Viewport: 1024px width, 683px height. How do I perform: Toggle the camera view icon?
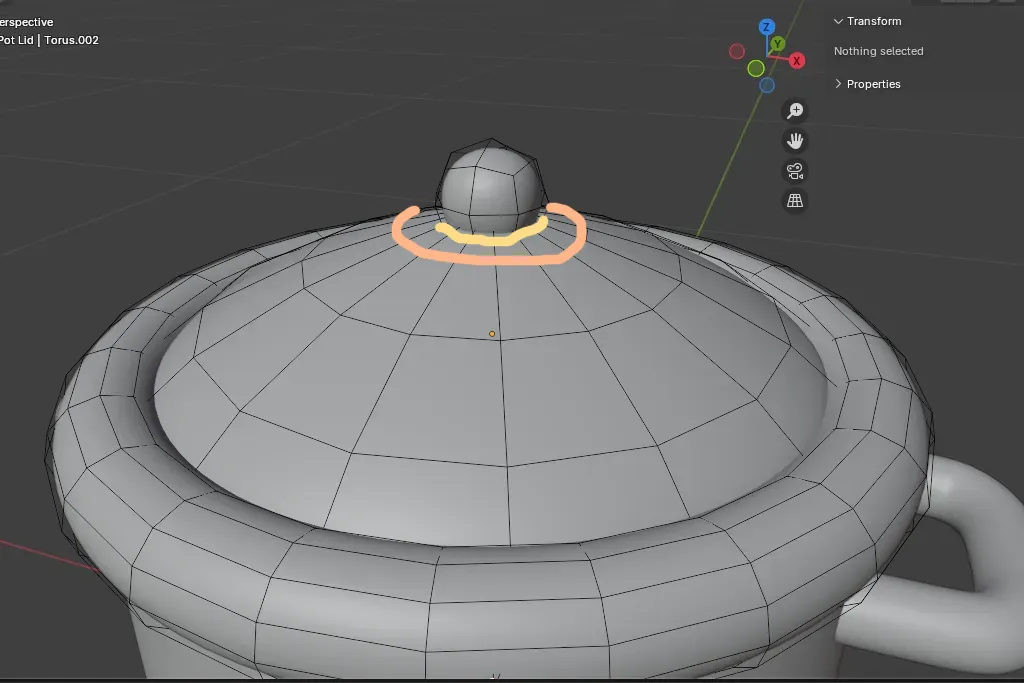[795, 171]
